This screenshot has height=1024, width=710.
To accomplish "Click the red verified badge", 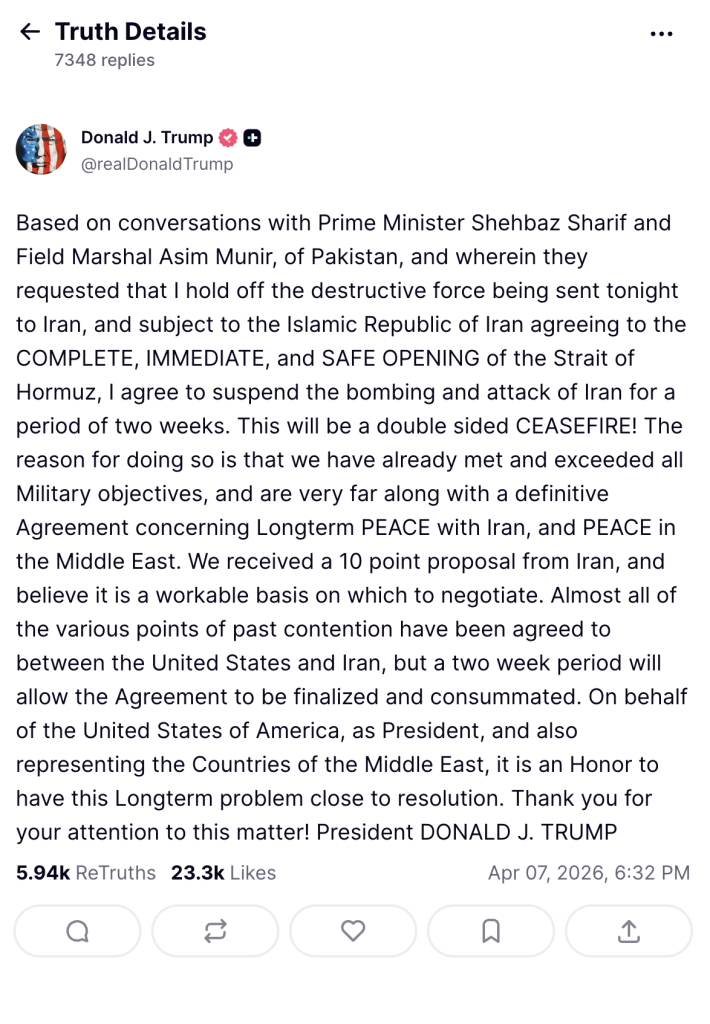I will (228, 138).
